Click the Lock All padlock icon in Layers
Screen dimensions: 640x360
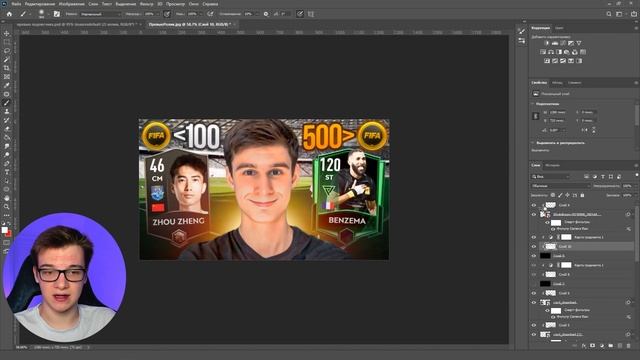pyautogui.click(x=582, y=195)
